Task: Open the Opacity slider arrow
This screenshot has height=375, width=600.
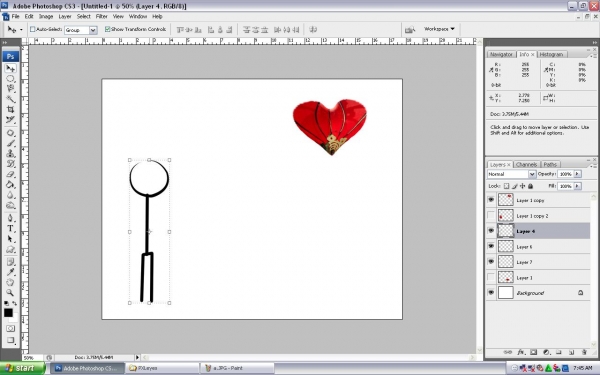Action: coord(577,174)
